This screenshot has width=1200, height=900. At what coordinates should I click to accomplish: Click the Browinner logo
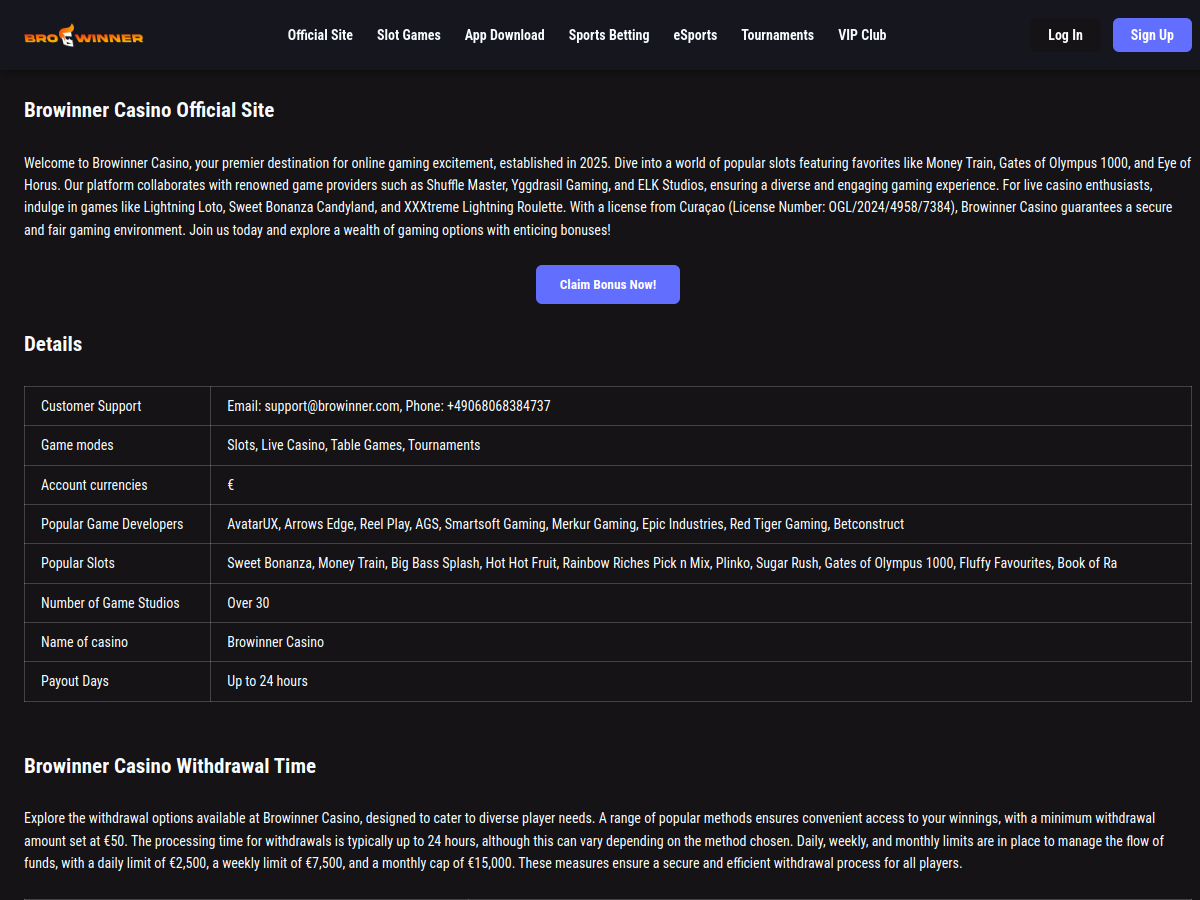84,37
